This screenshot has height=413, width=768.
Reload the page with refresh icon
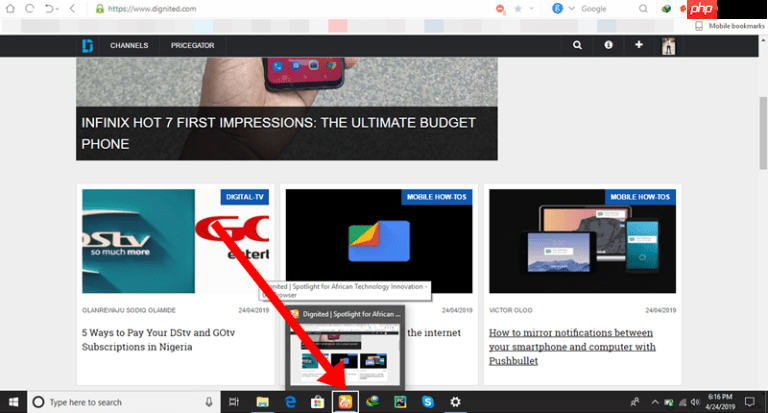pos(30,8)
